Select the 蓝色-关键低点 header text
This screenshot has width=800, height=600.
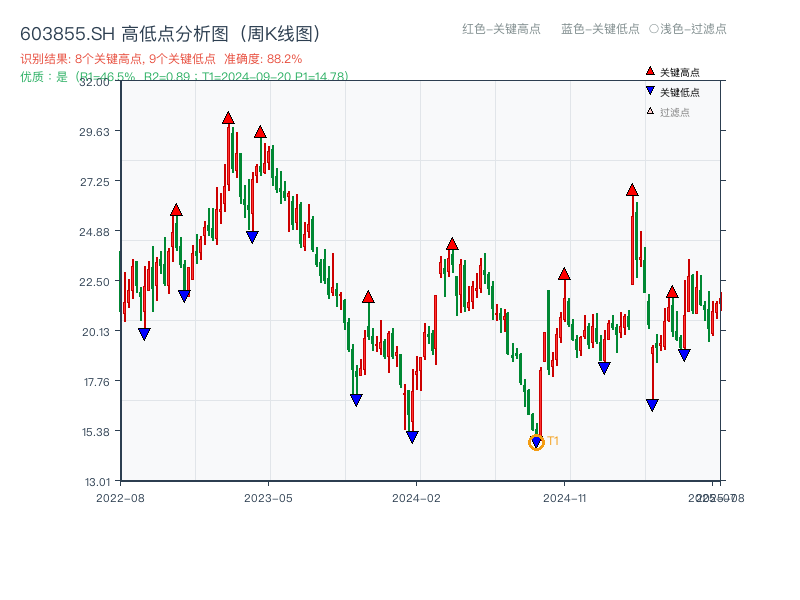600,29
